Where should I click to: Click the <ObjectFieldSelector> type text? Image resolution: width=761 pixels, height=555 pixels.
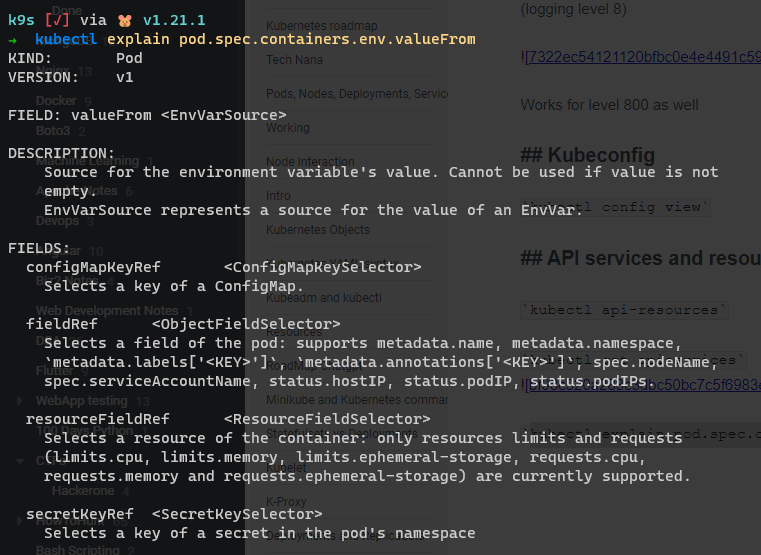(x=246, y=324)
